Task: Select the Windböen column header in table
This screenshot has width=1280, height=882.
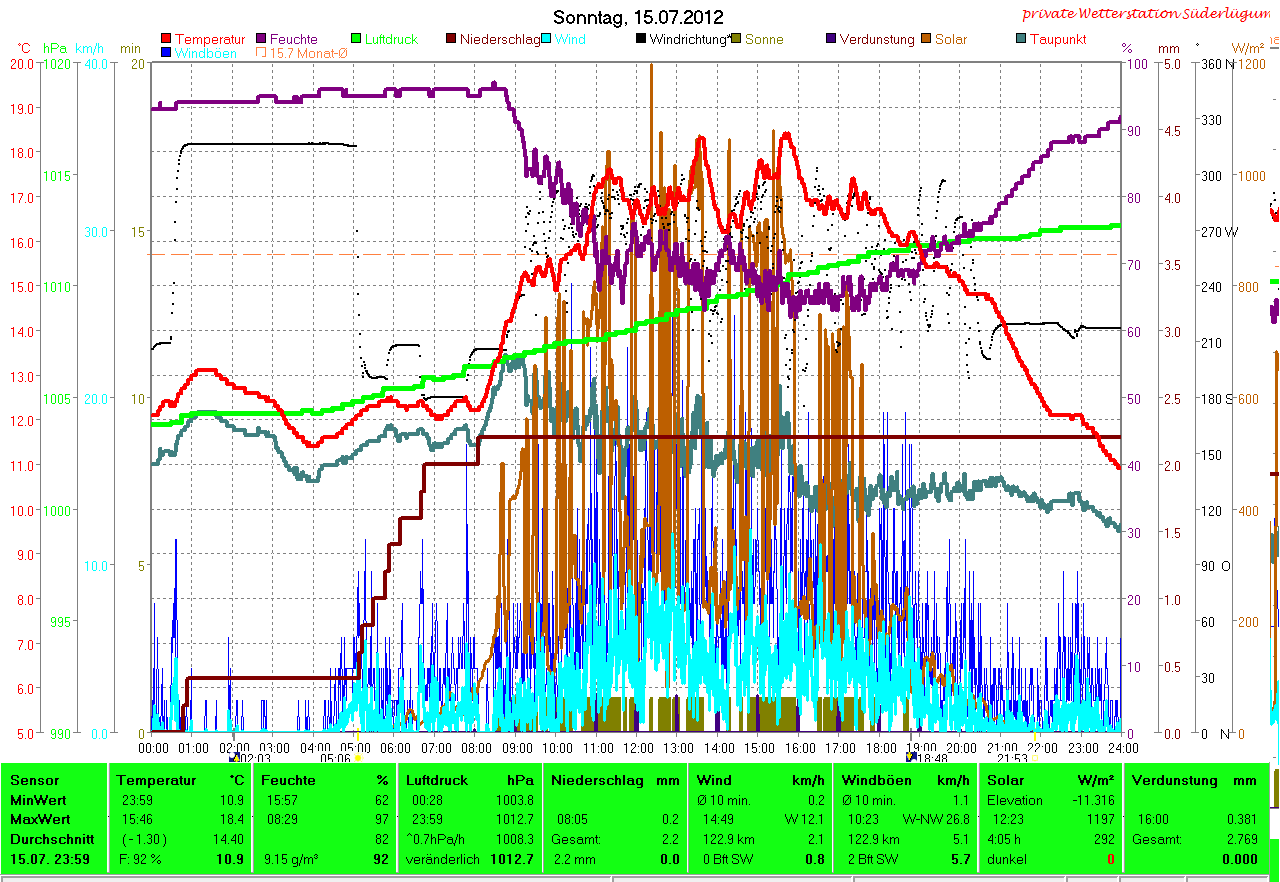Action: pos(875,780)
